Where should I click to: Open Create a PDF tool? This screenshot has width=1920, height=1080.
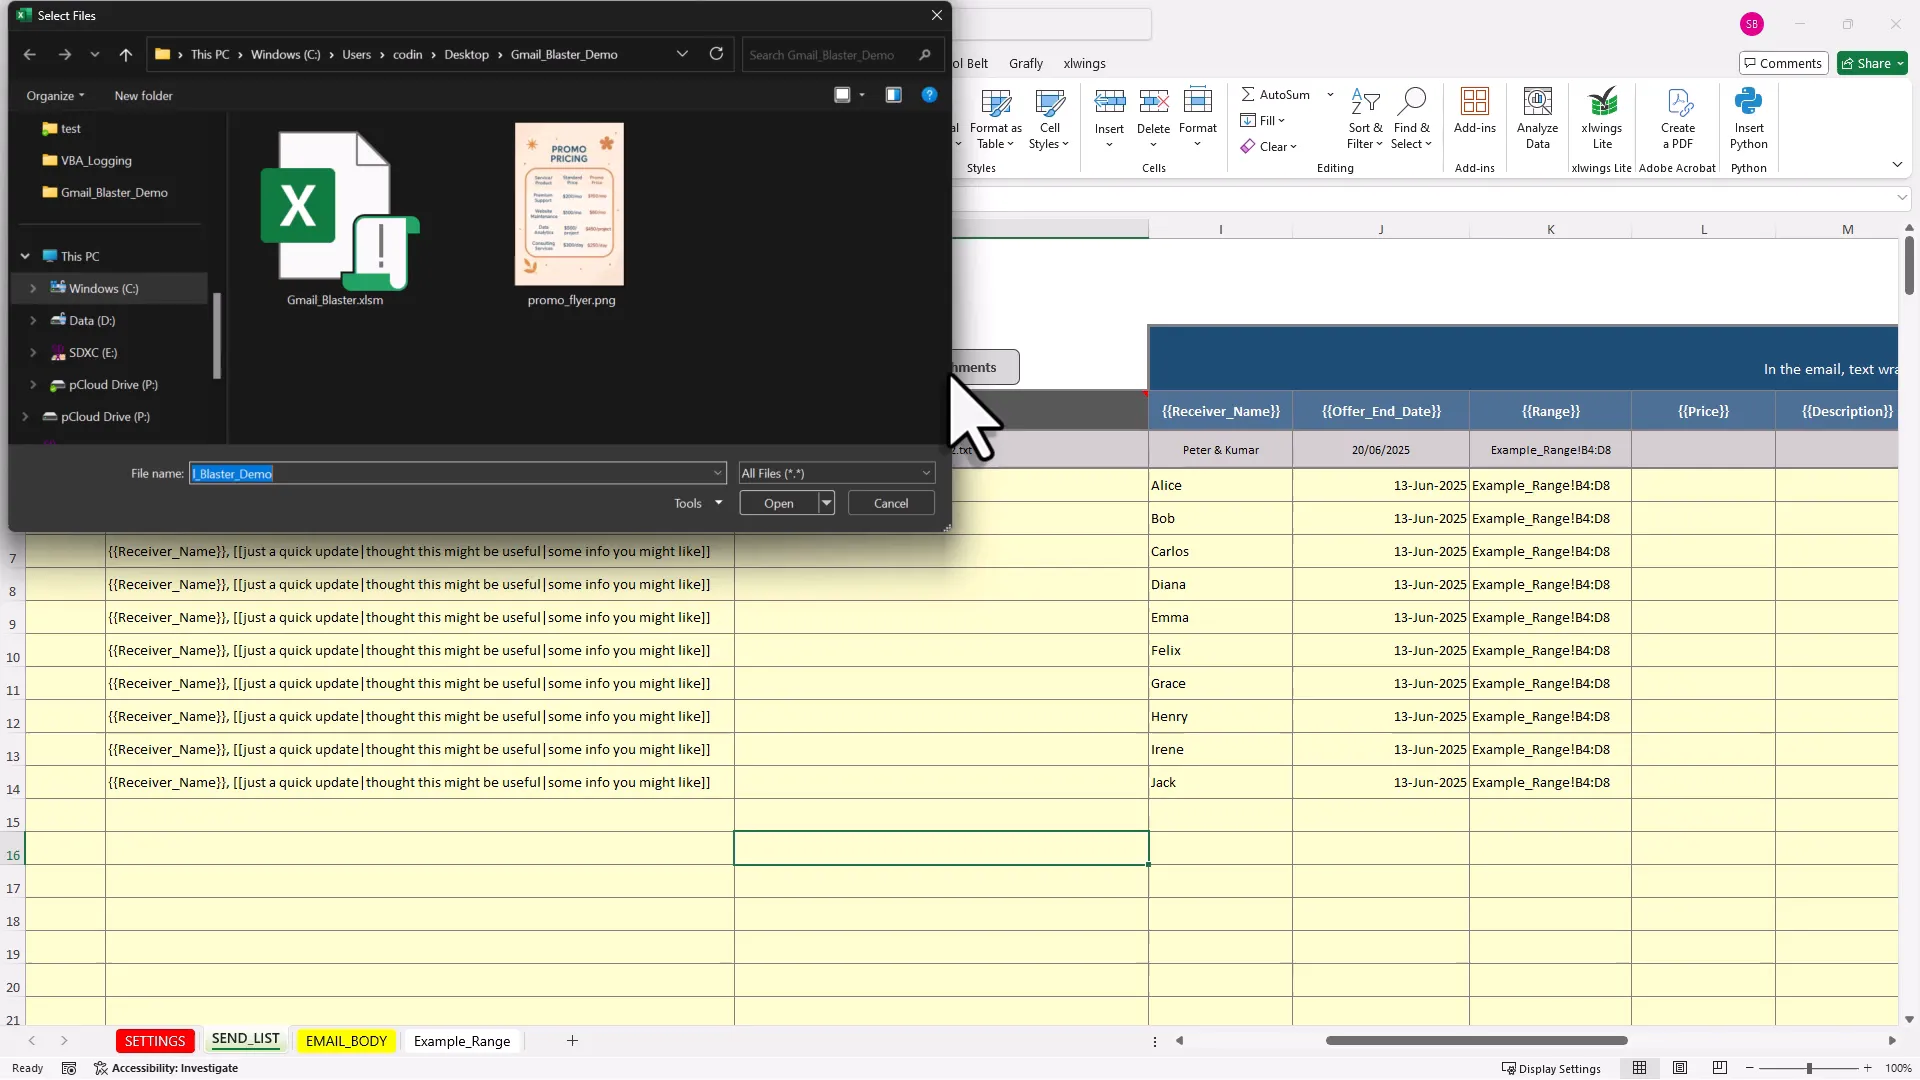[x=1678, y=118]
